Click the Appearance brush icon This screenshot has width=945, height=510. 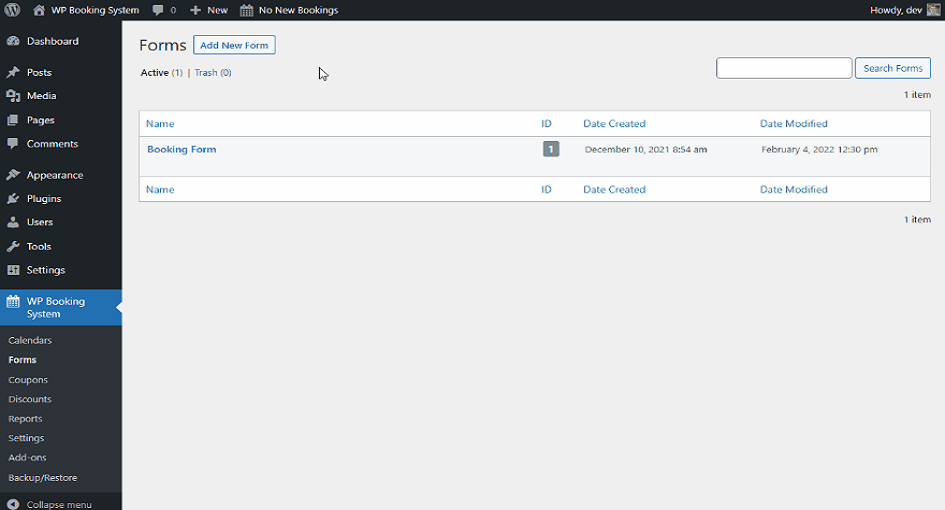coord(13,175)
